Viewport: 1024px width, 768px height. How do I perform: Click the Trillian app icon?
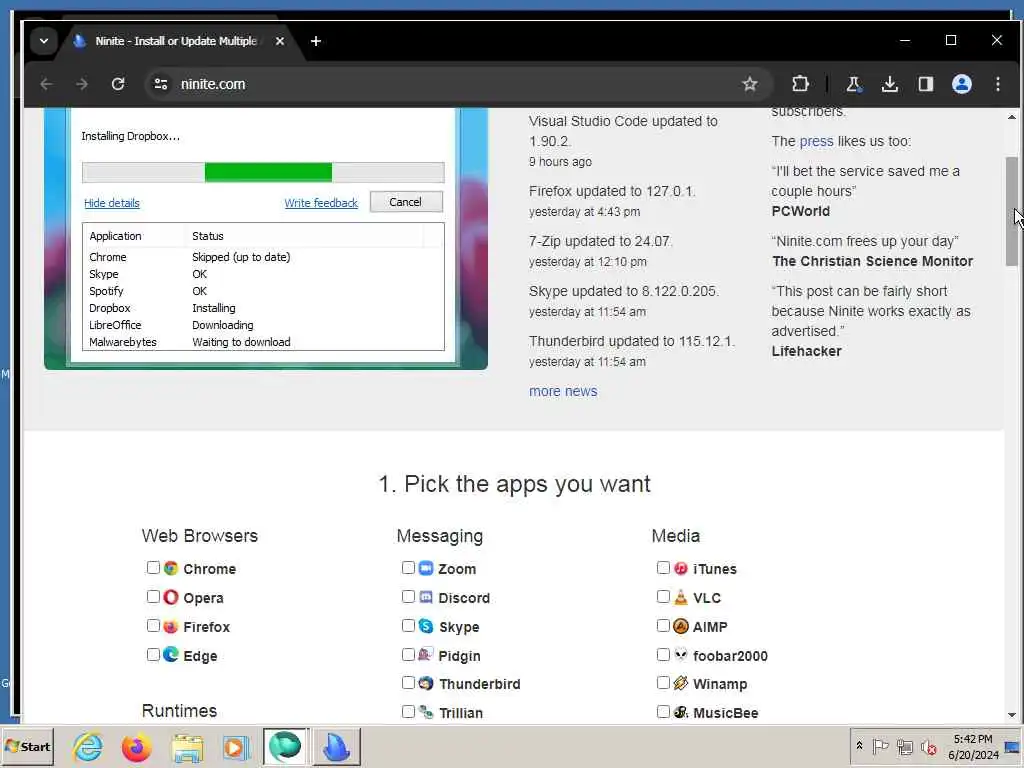426,712
